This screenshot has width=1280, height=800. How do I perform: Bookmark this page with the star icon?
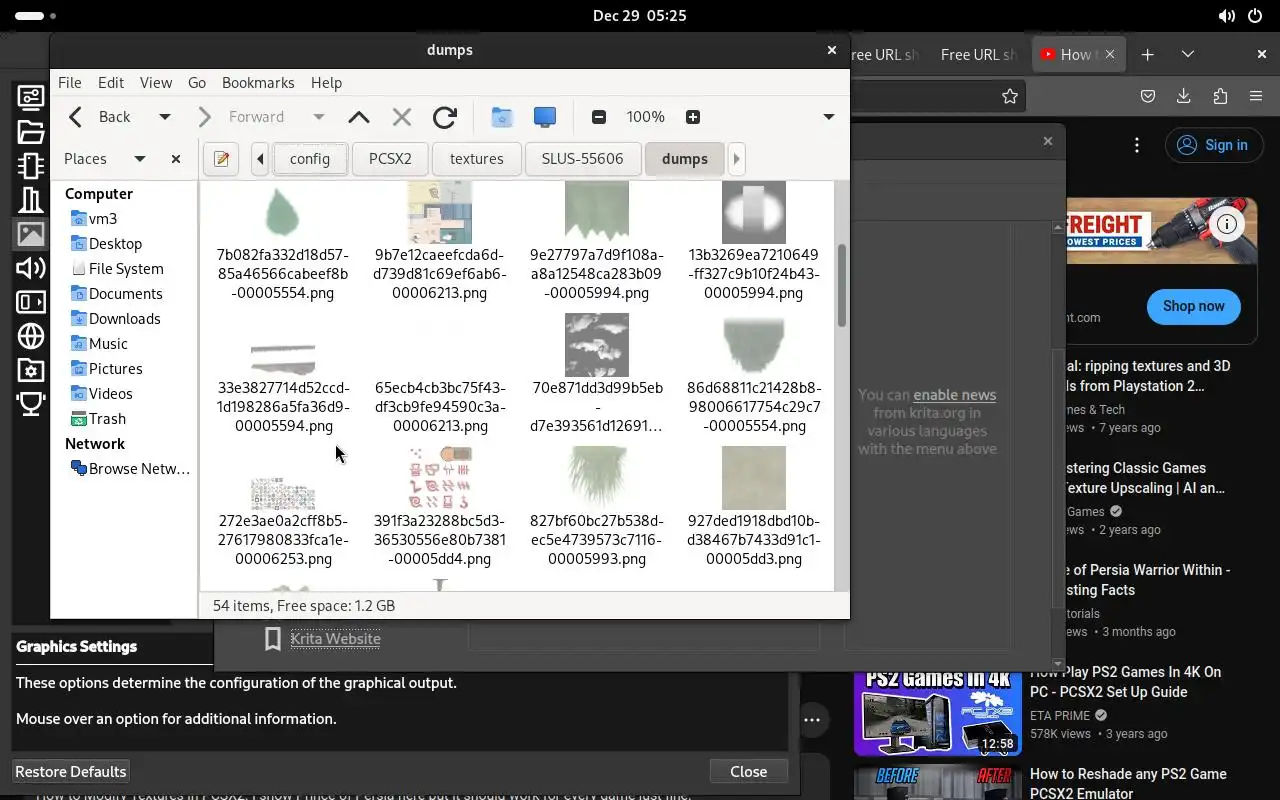click(x=1010, y=96)
